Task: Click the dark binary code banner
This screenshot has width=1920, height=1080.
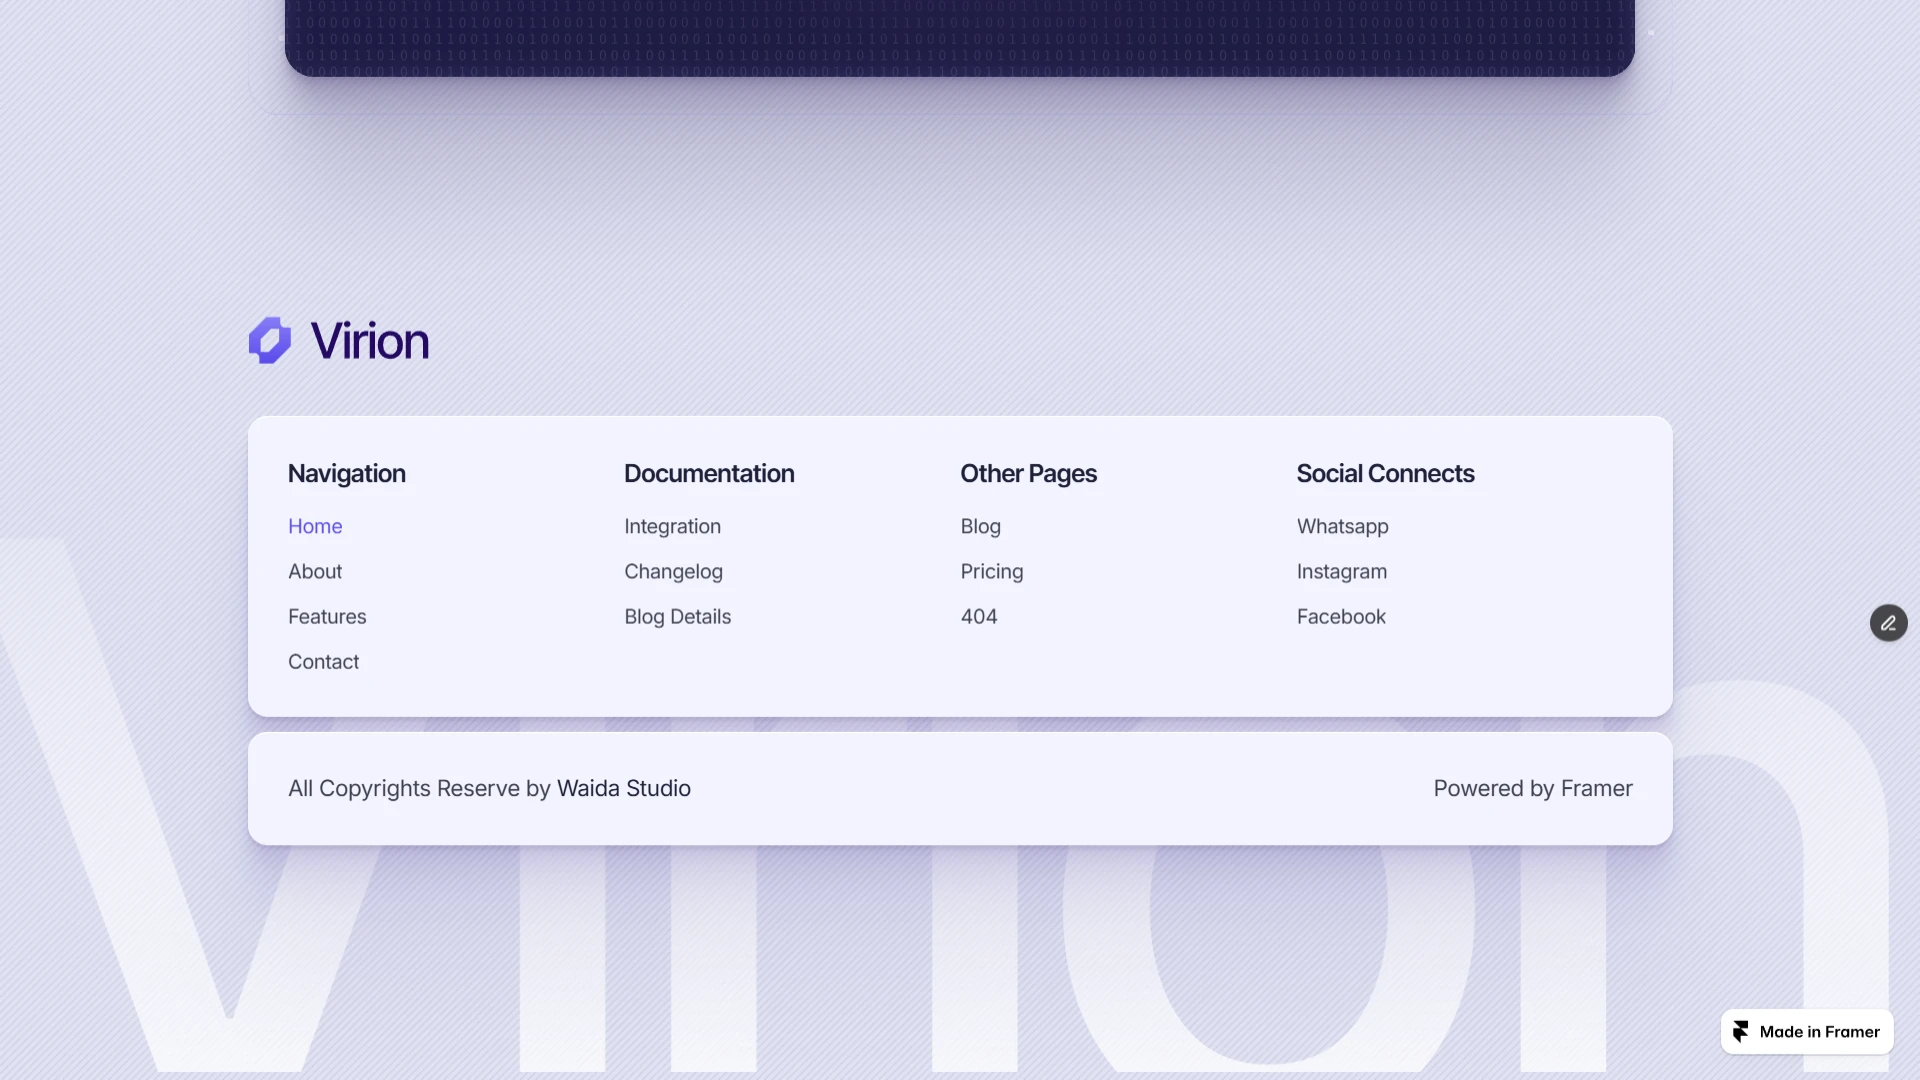Action: 959,38
